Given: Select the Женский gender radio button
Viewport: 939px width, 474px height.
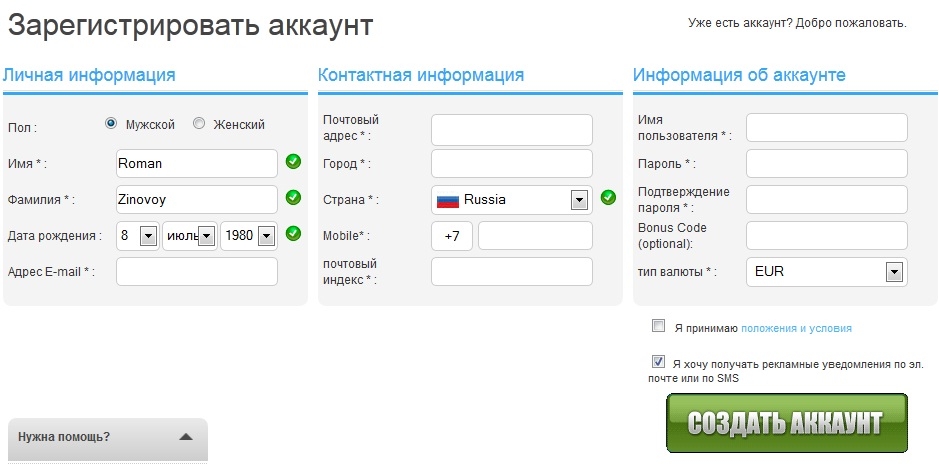Looking at the screenshot, I should pos(199,124).
